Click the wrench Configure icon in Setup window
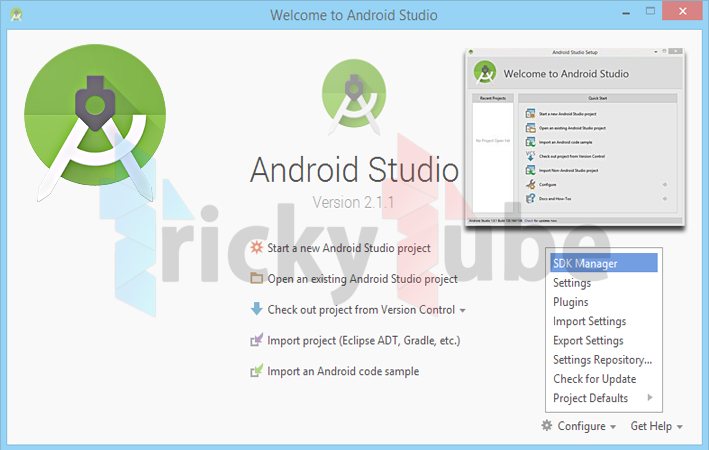709x450 pixels. 530,185
